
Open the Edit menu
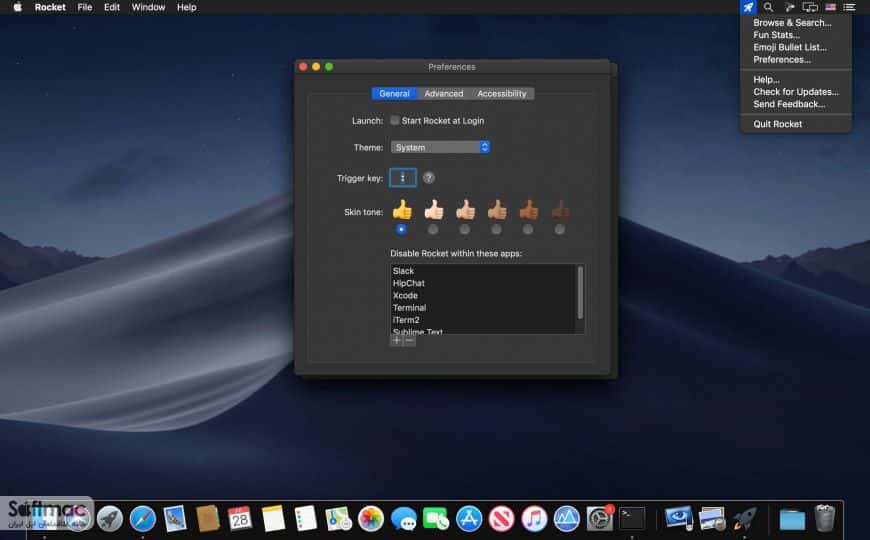[112, 7]
